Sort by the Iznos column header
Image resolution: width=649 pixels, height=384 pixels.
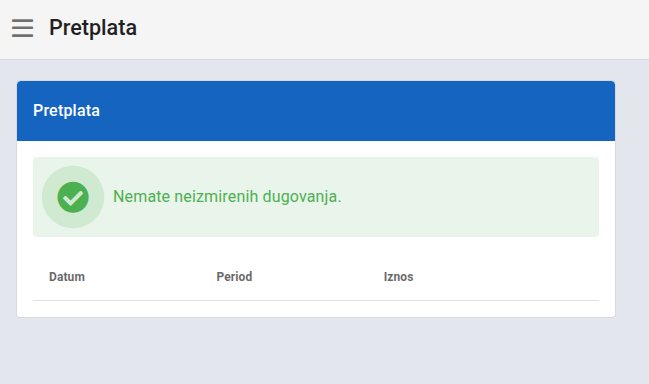tap(398, 276)
